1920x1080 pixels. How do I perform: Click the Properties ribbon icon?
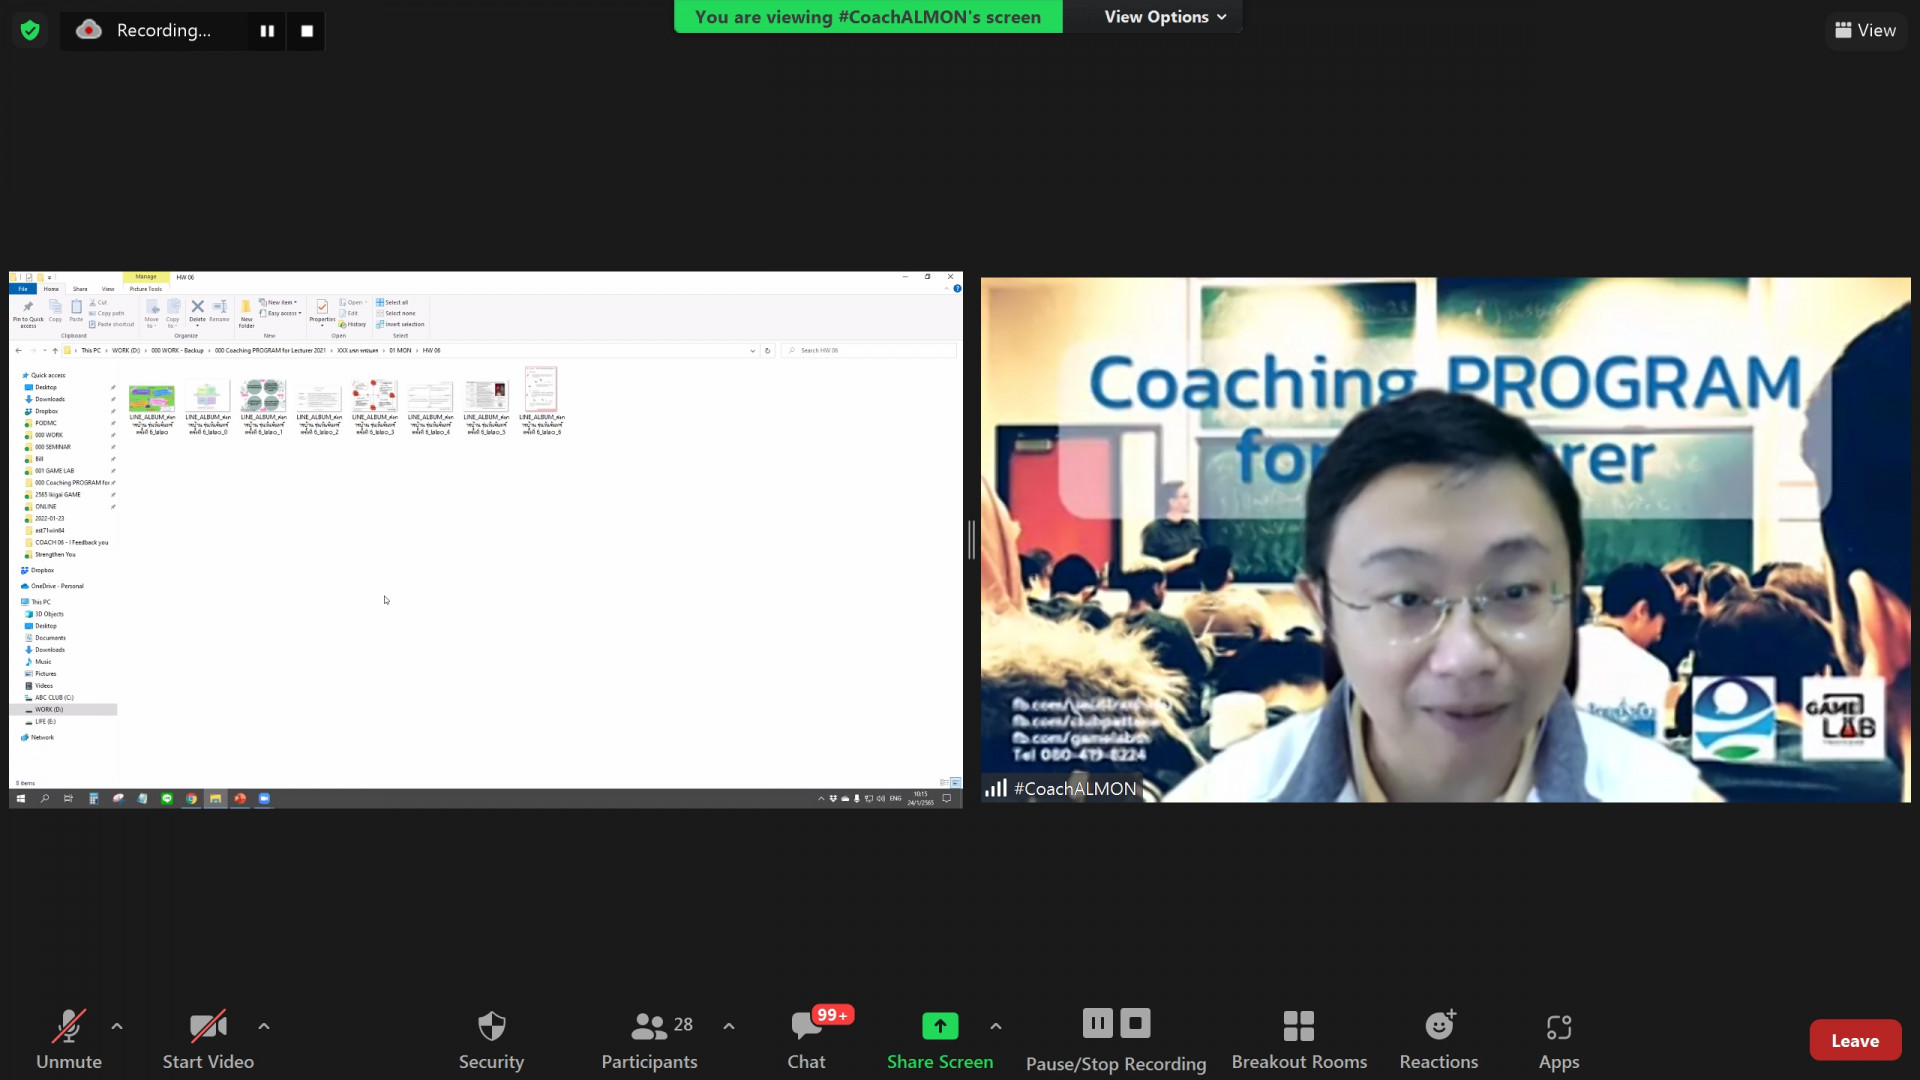tap(322, 311)
